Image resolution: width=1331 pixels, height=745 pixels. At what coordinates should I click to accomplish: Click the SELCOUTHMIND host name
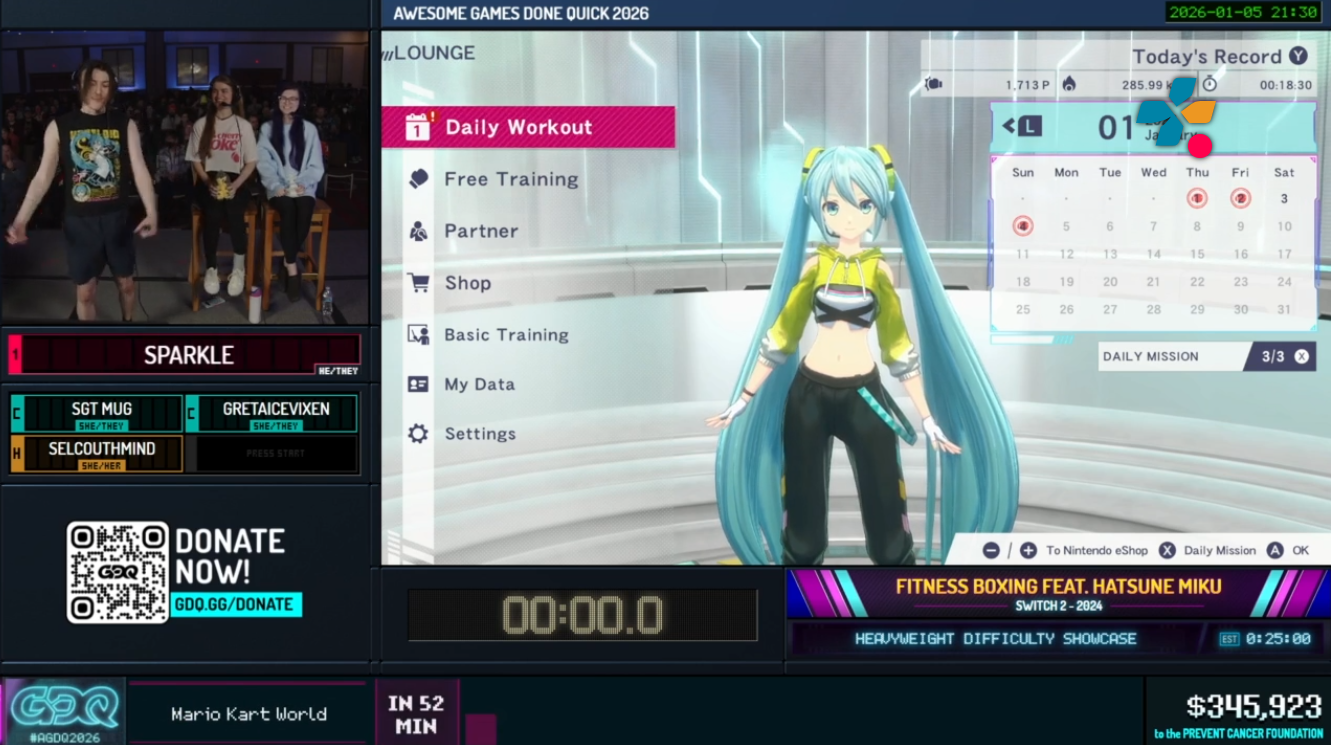tap(102, 449)
